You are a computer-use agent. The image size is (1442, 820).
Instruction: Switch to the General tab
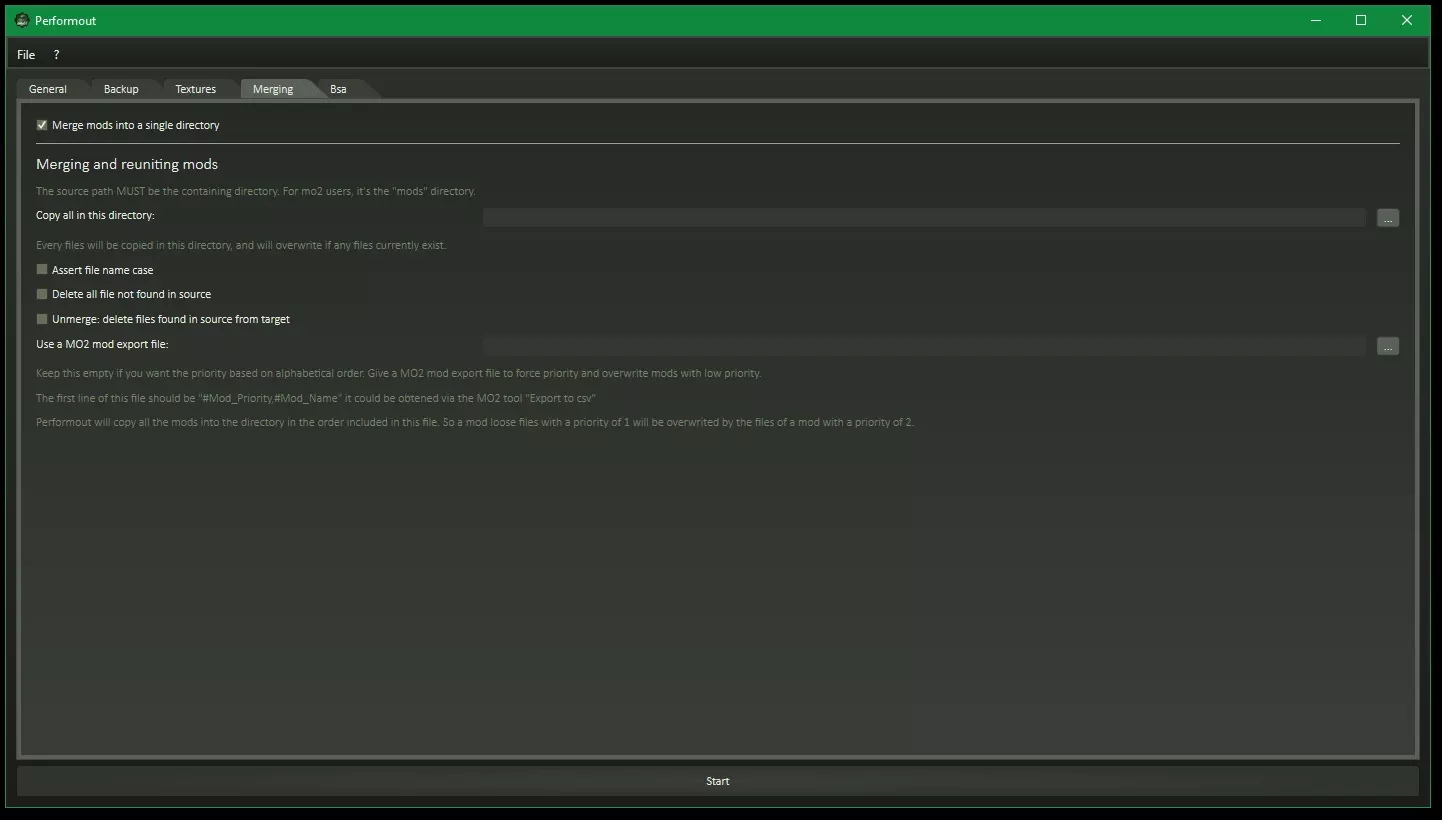click(x=48, y=89)
